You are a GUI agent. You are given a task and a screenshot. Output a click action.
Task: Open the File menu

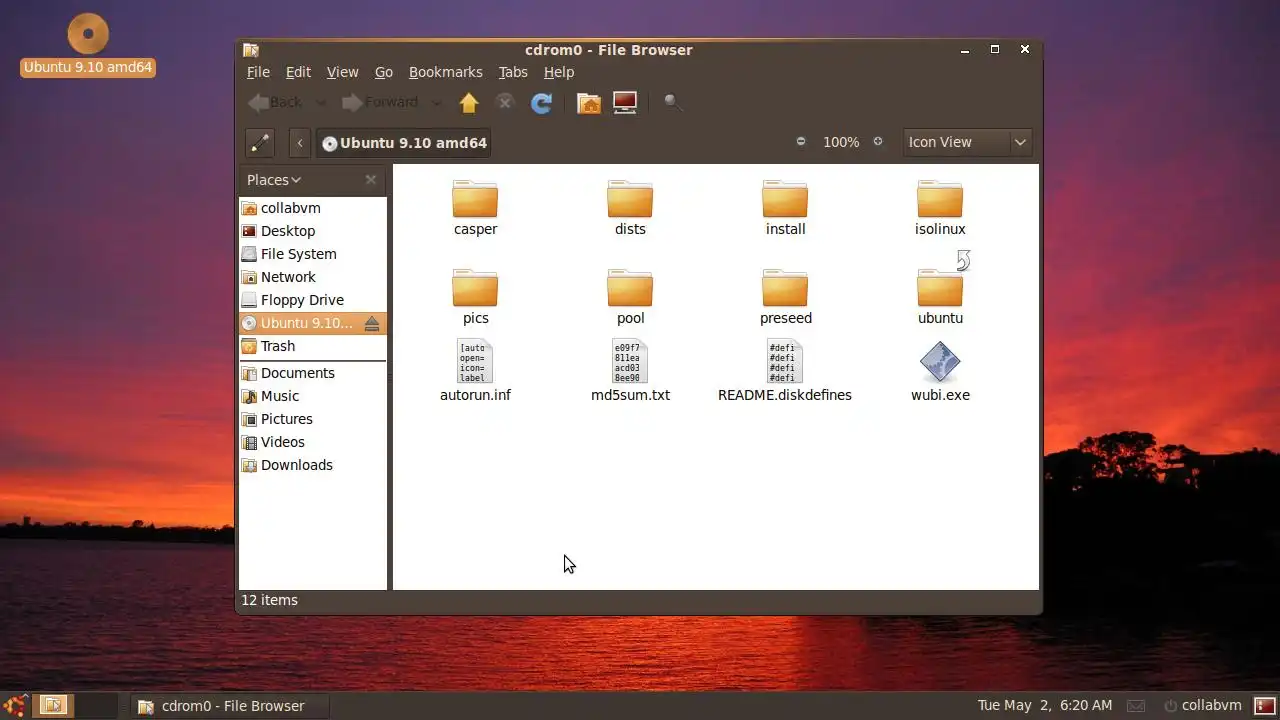258,72
